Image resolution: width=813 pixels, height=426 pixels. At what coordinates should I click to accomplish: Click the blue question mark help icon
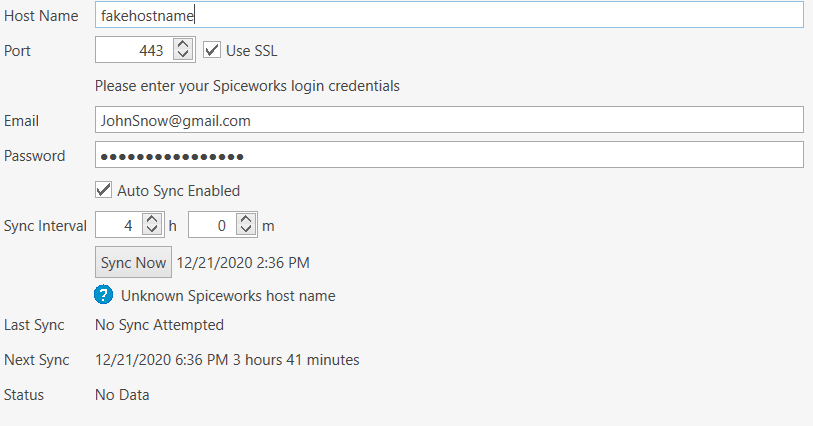(104, 295)
